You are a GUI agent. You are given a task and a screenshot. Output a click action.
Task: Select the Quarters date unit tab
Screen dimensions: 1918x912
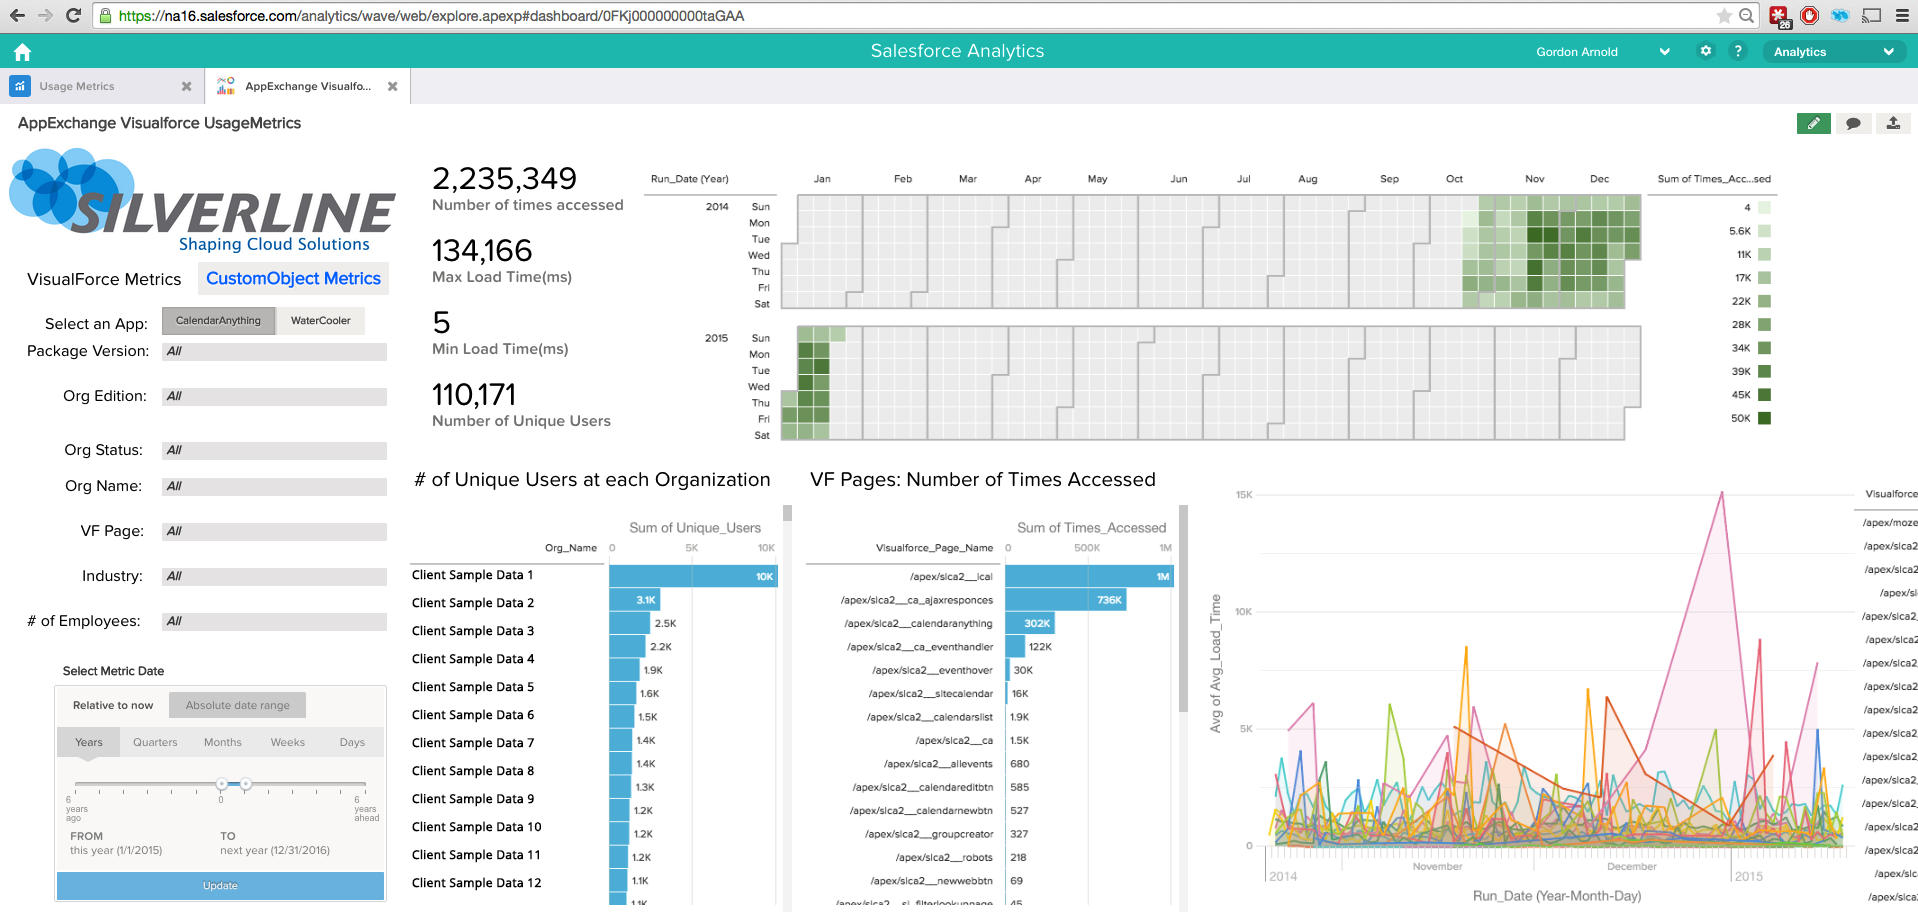155,742
